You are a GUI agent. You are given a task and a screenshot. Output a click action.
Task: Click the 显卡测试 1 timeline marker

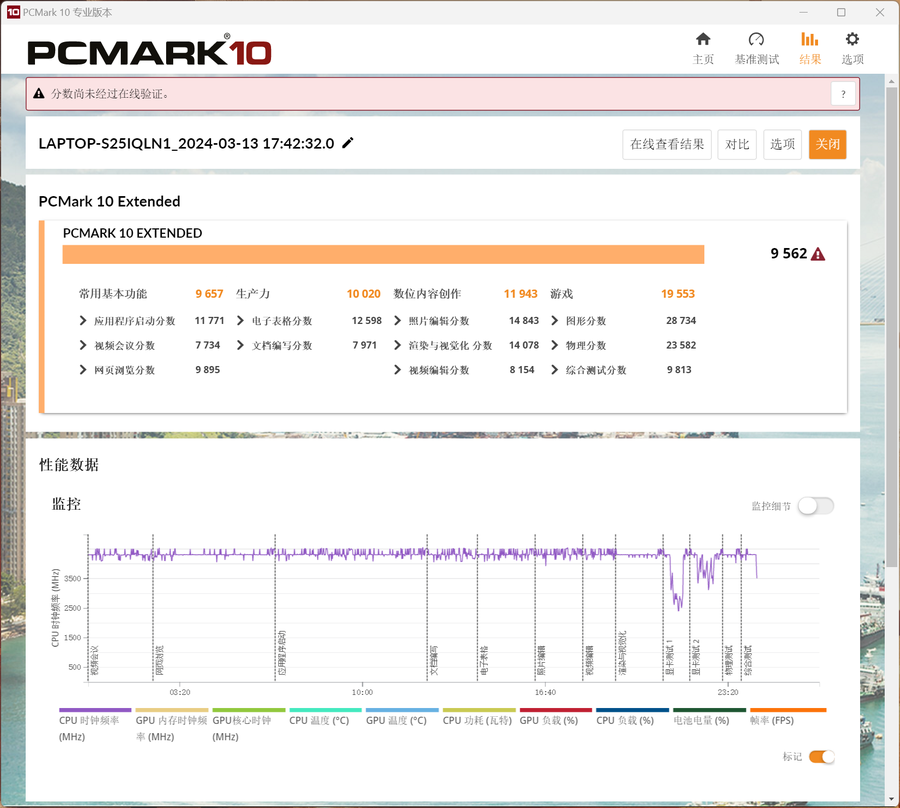(669, 657)
